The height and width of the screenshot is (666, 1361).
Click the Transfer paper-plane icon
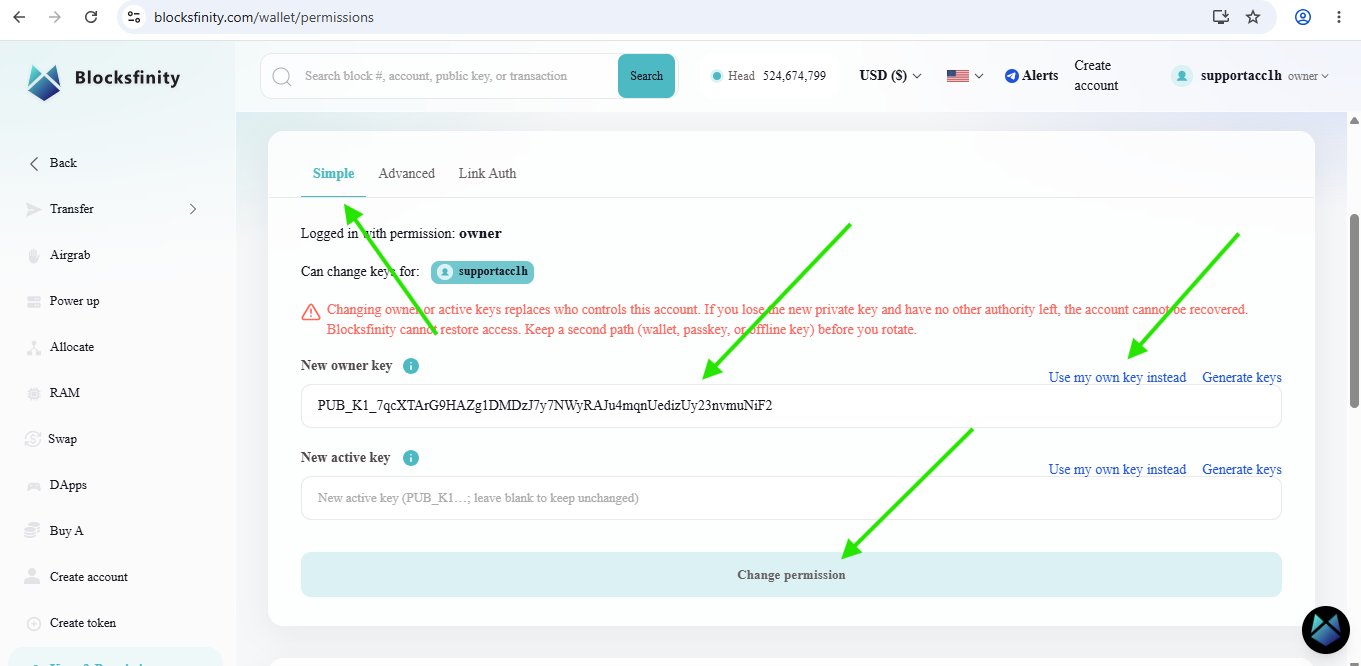pos(32,209)
